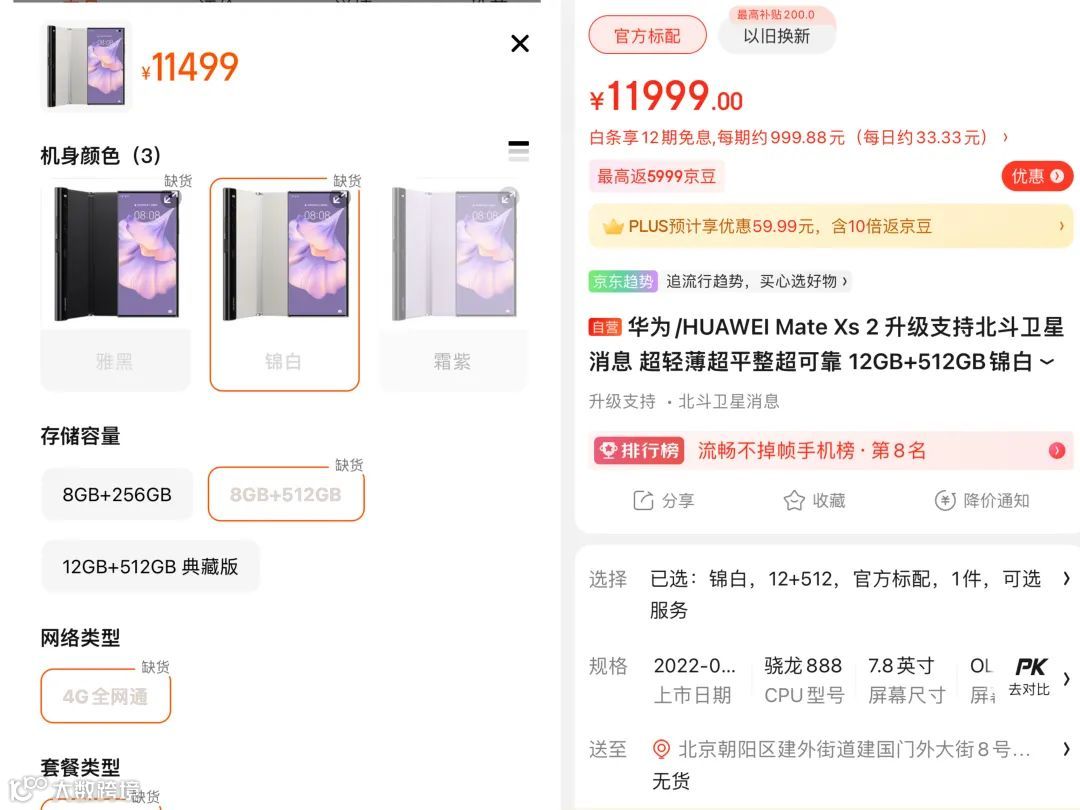Switch color list view layout
Image resolution: width=1080 pixels, height=810 pixels.
[518, 150]
